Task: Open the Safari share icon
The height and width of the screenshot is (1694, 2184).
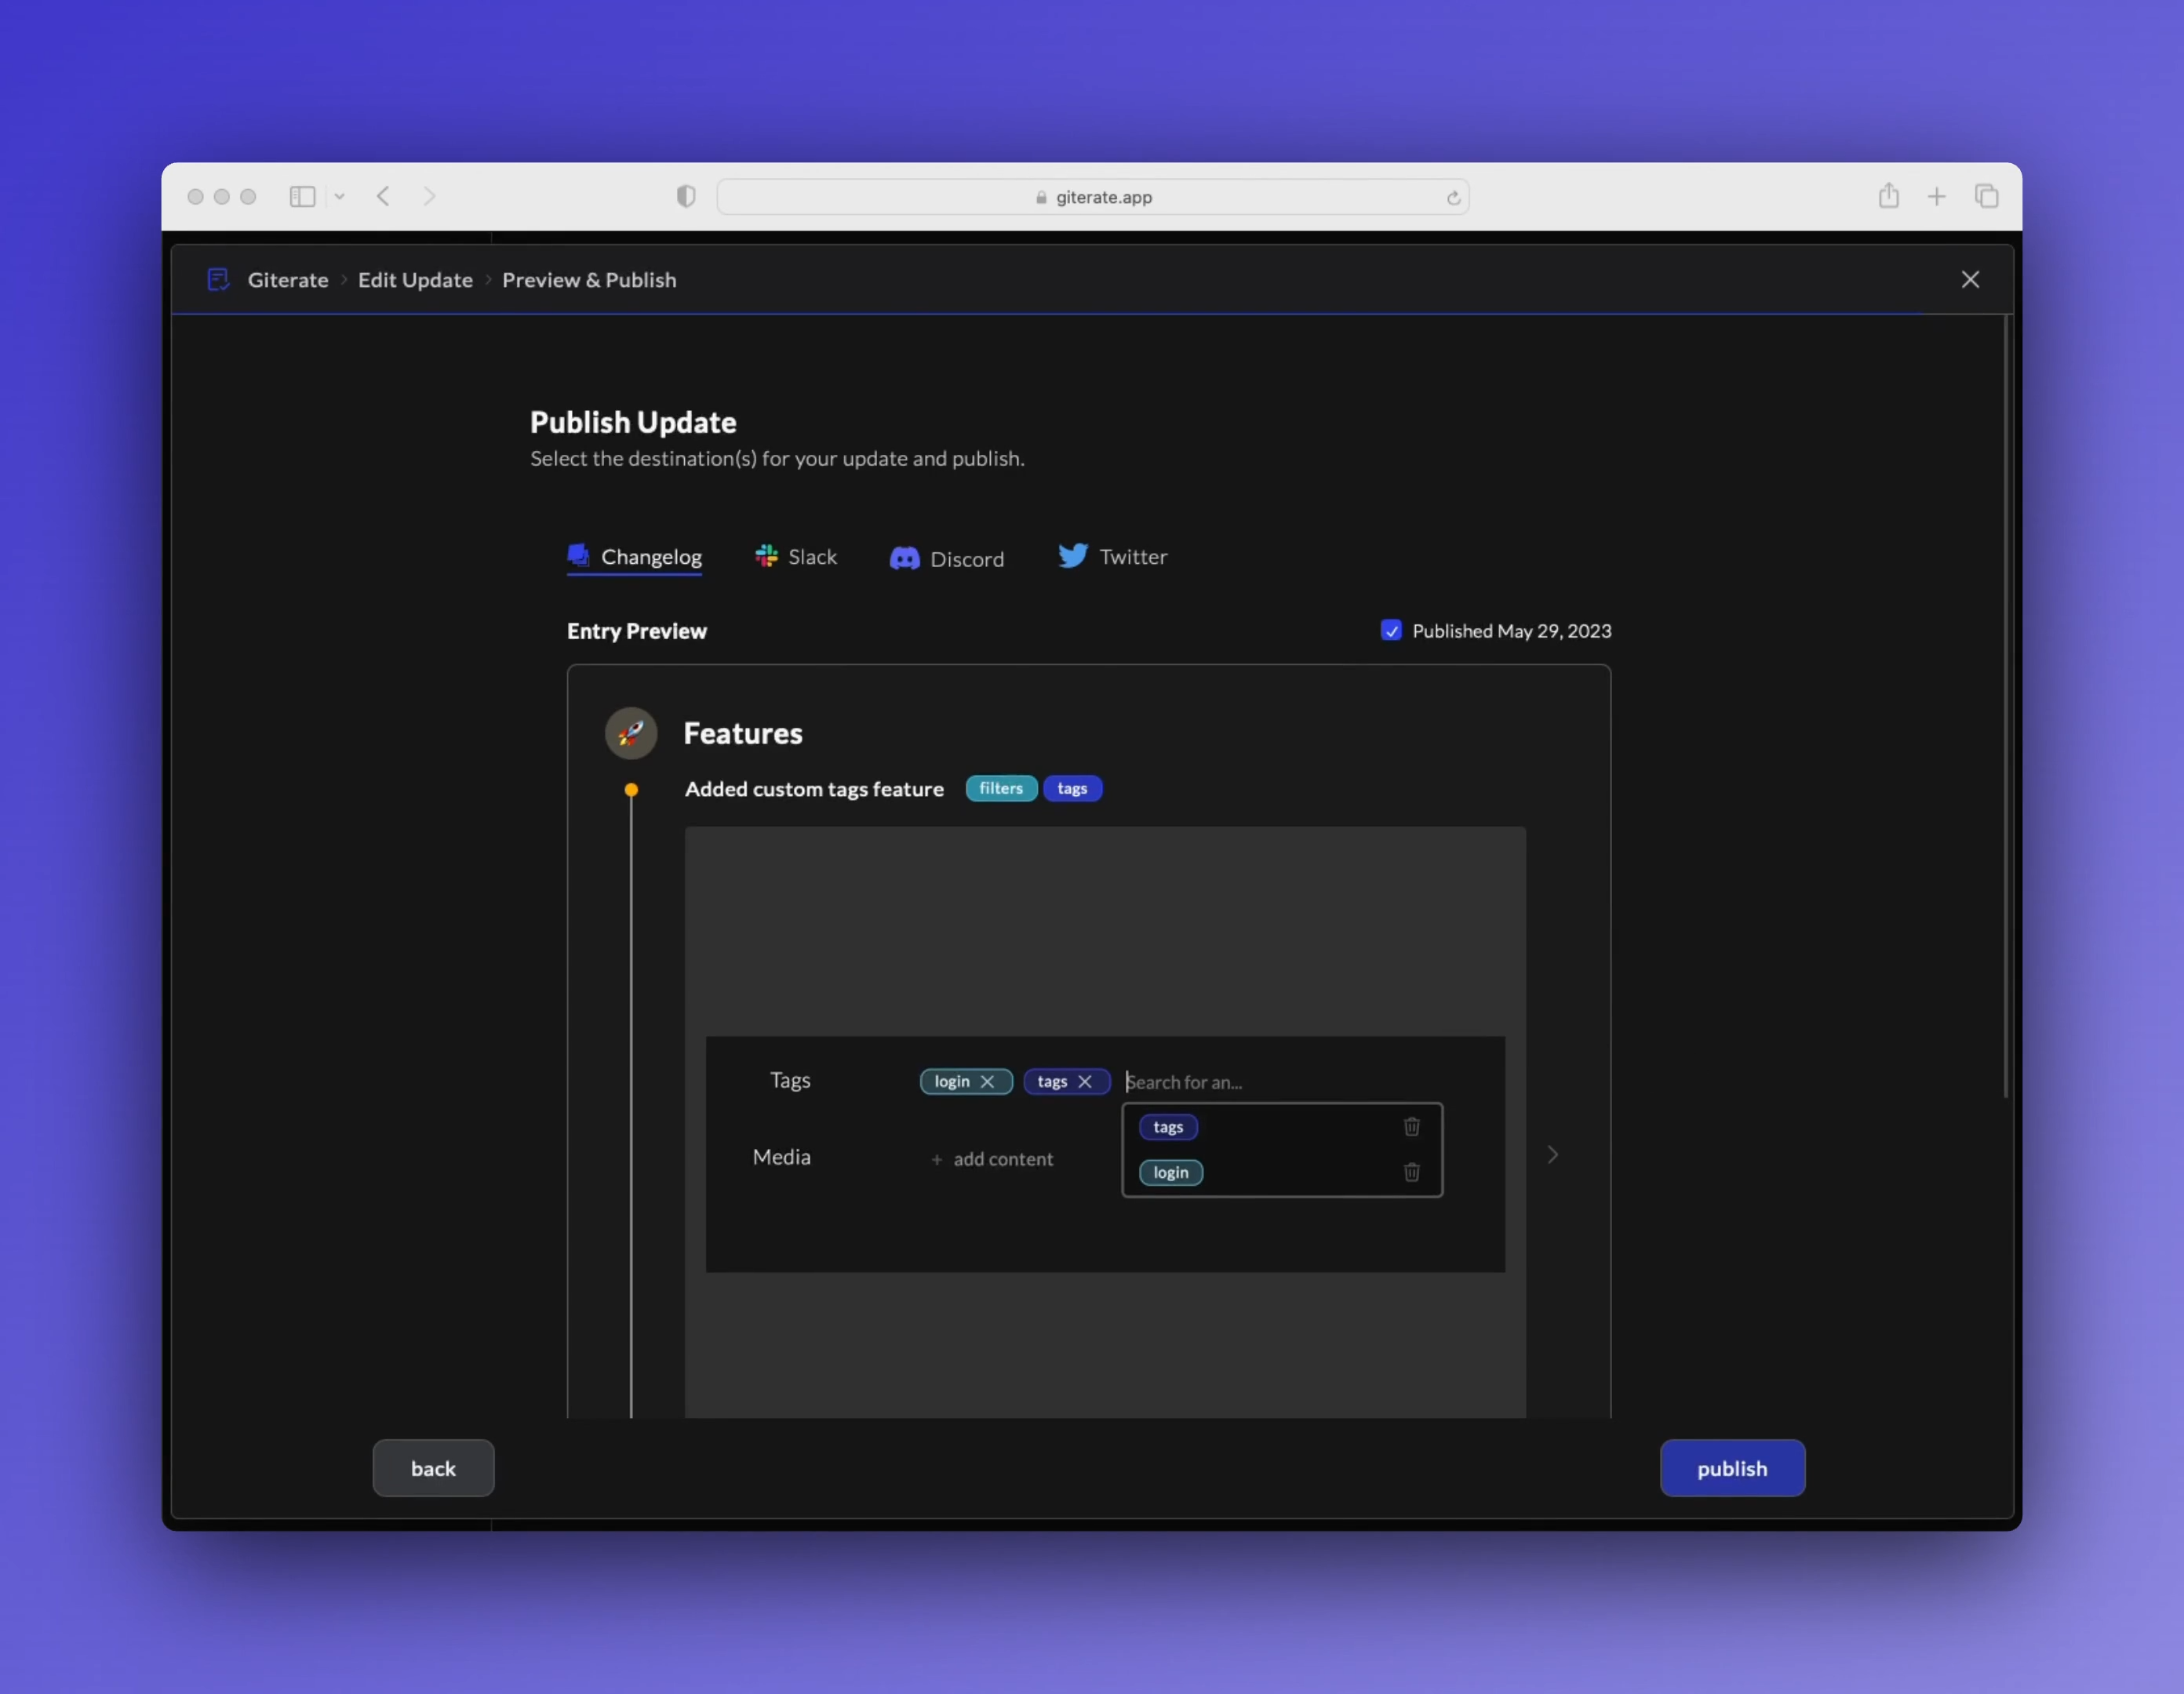Action: pyautogui.click(x=1888, y=195)
